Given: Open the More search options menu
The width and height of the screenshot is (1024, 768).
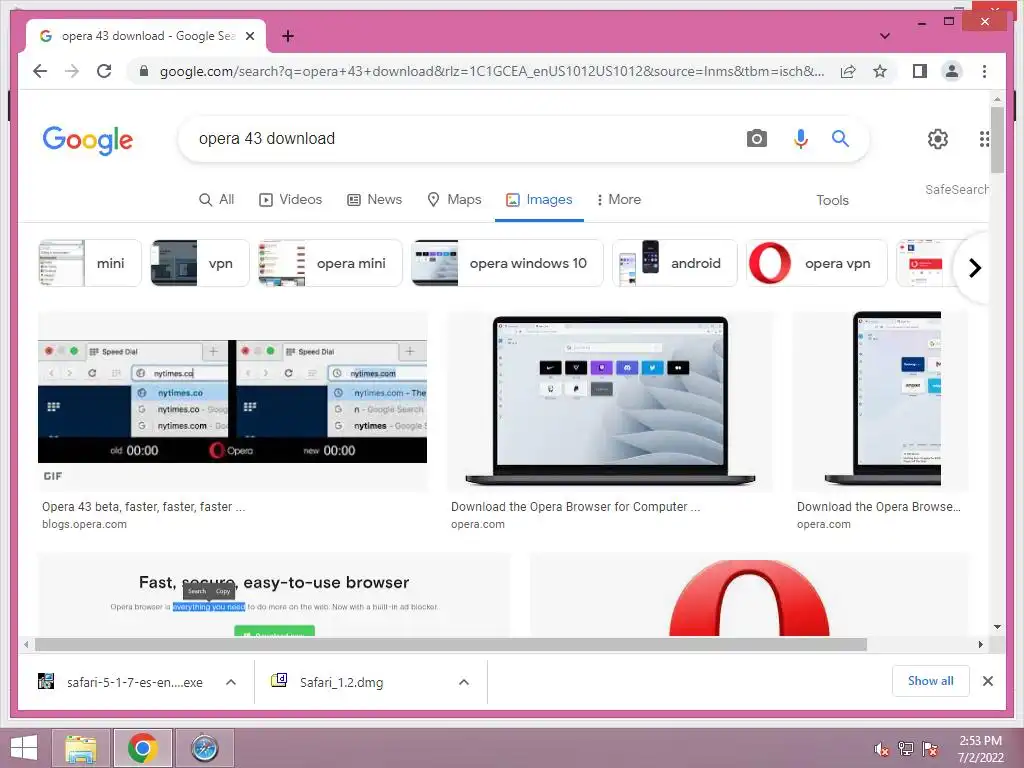Looking at the screenshot, I should (x=618, y=200).
